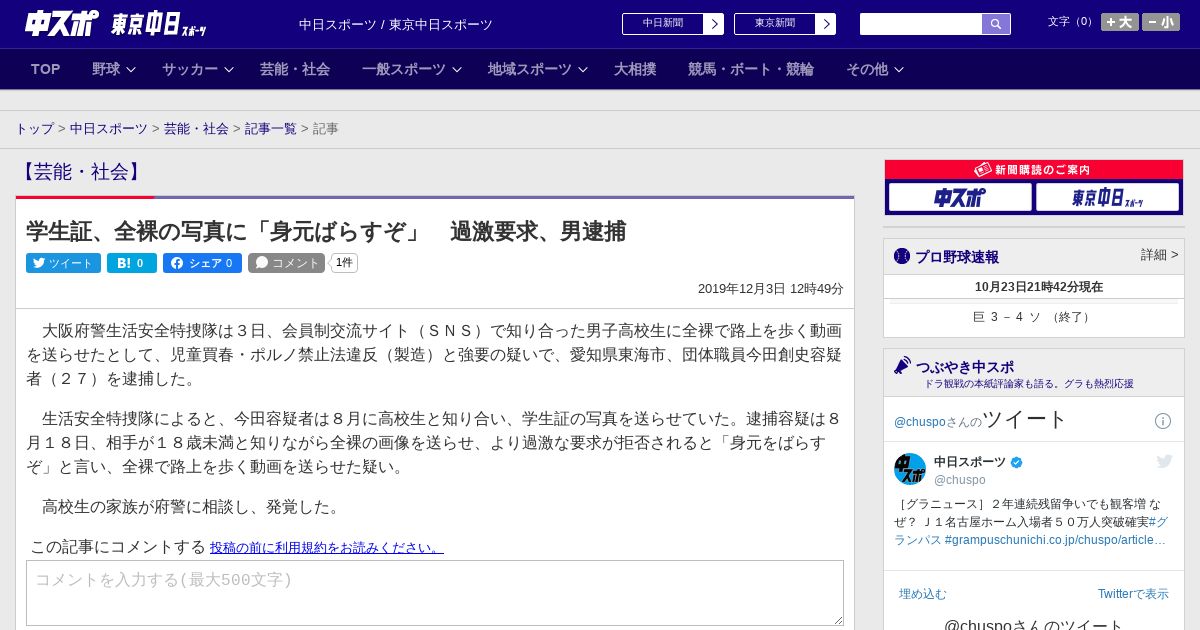Click 芸能・社会 breadcrumb link
Image resolution: width=1200 pixels, height=630 pixels.
(x=196, y=129)
